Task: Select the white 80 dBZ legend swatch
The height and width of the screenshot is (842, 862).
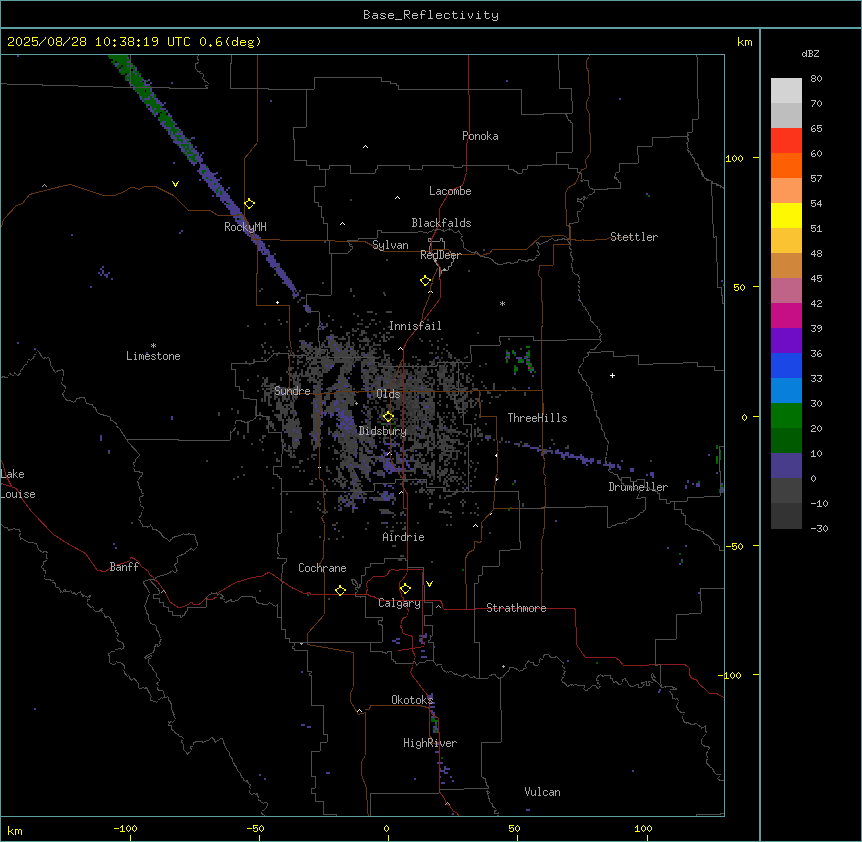Action: coord(786,91)
